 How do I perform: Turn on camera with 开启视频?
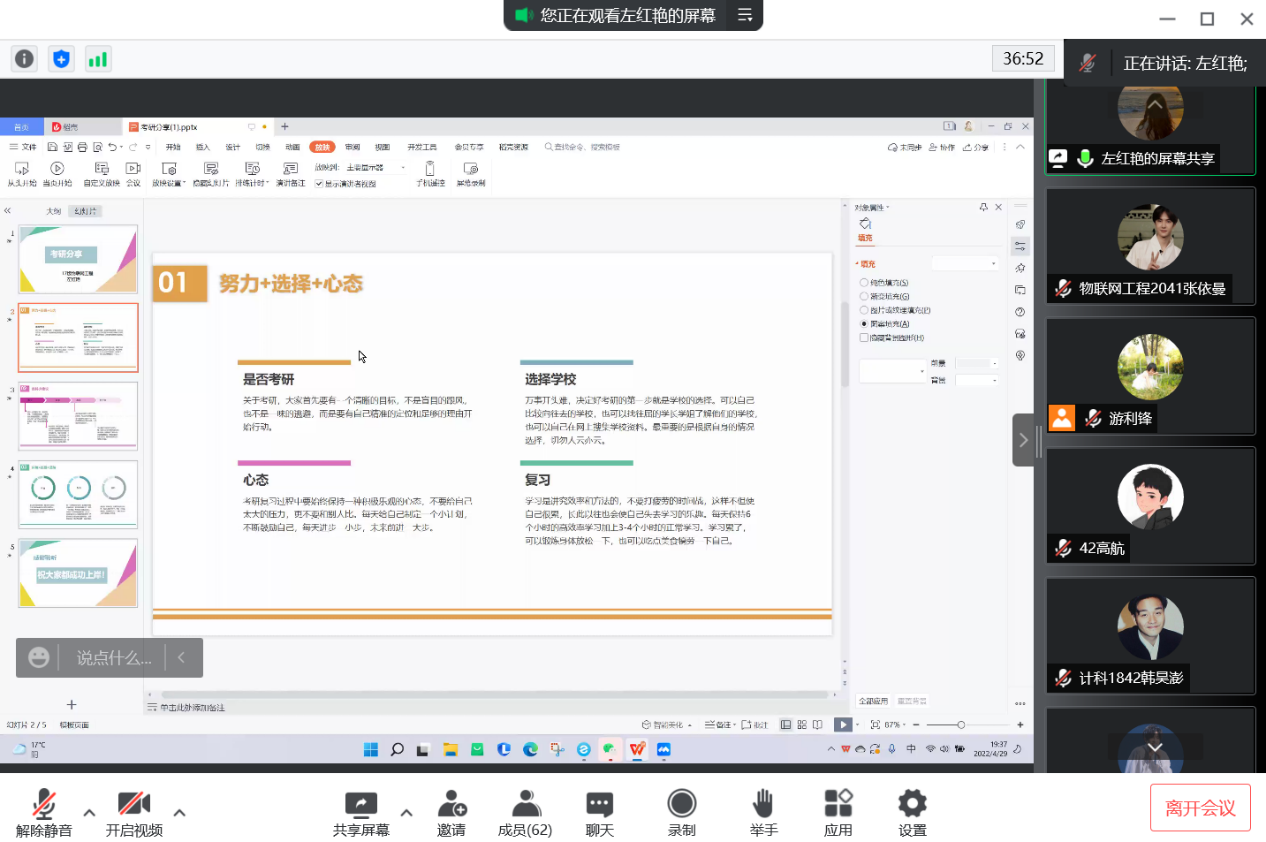click(x=134, y=812)
